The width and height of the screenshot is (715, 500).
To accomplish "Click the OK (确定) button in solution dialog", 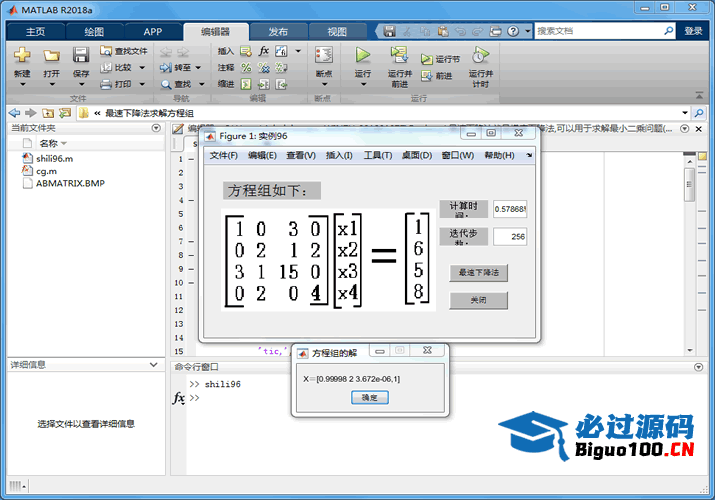I will pyautogui.click(x=370, y=398).
